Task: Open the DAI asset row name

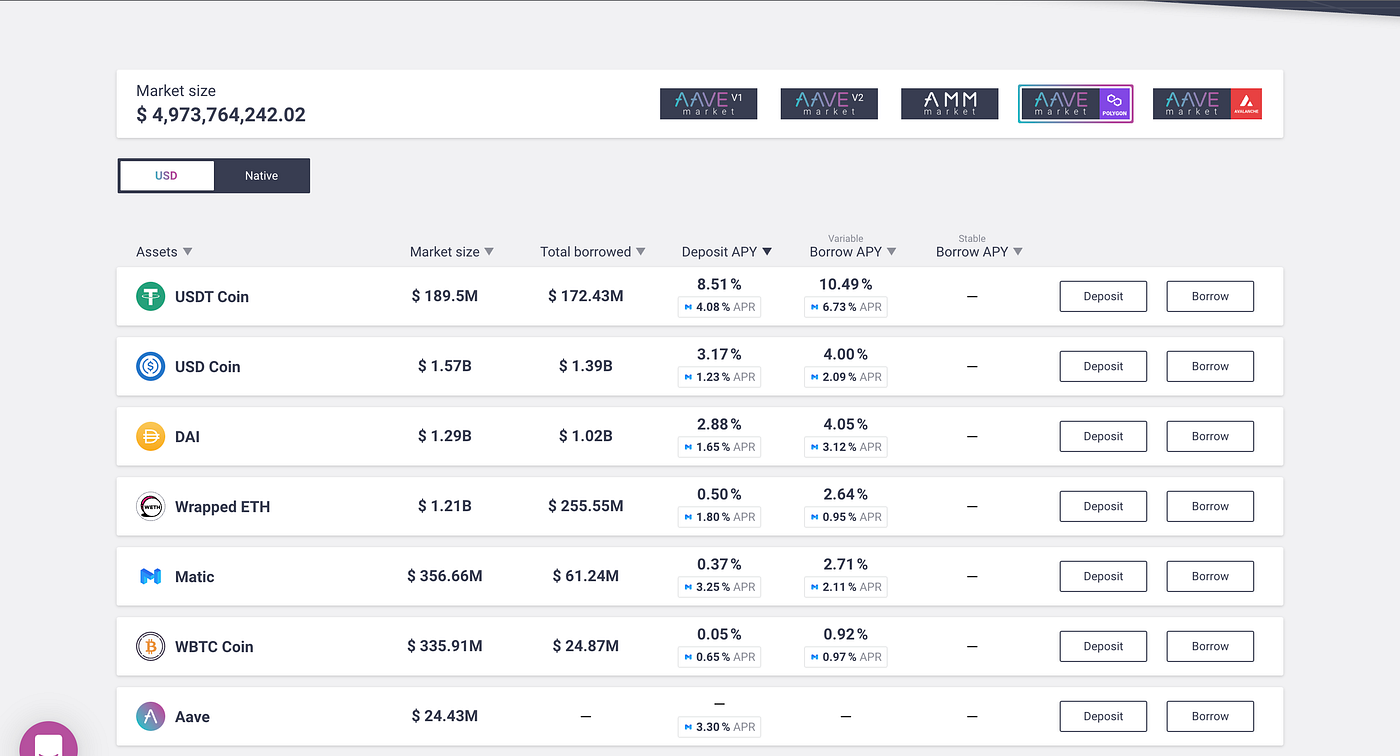Action: tap(187, 437)
